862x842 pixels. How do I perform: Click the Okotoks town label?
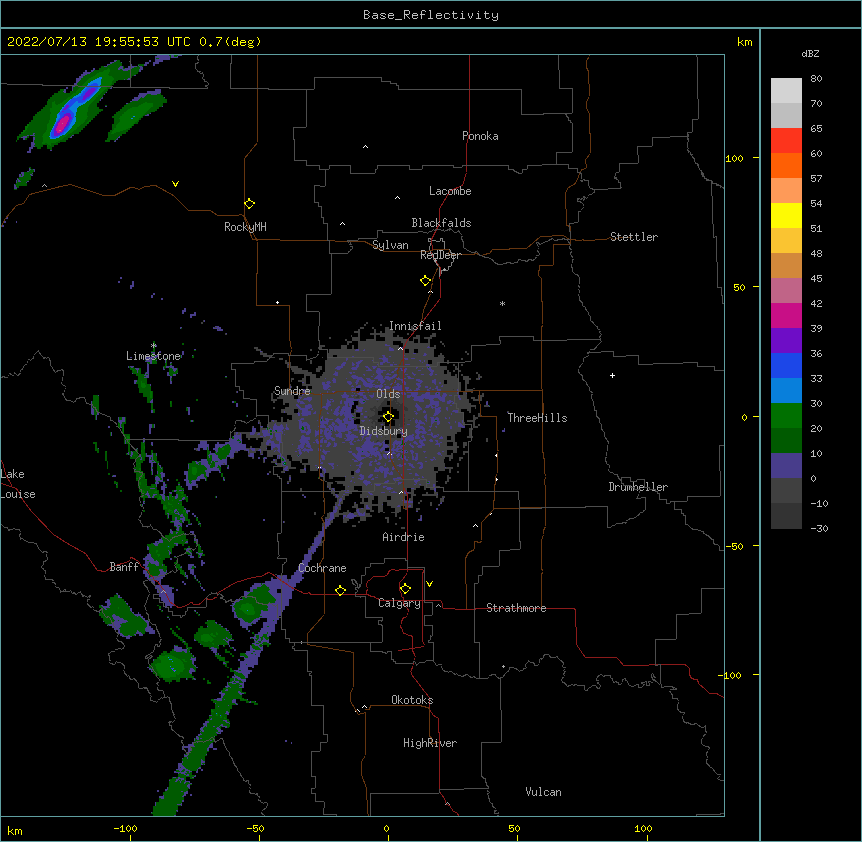[x=412, y=700]
